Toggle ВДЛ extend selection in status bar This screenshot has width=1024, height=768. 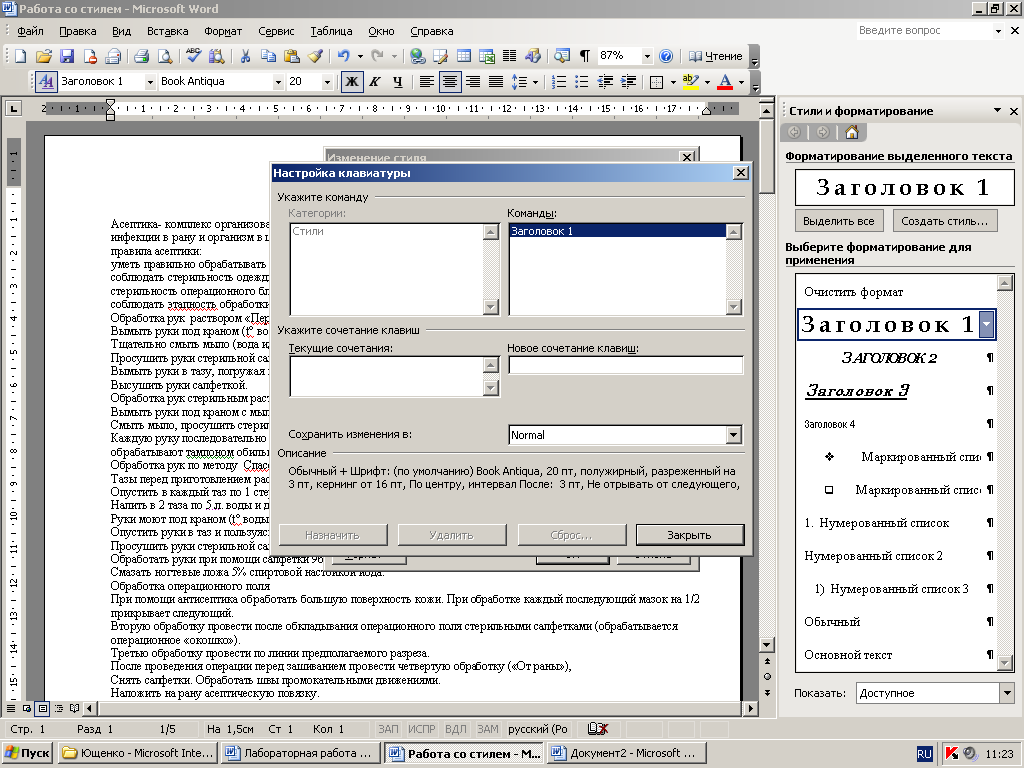click(455, 729)
